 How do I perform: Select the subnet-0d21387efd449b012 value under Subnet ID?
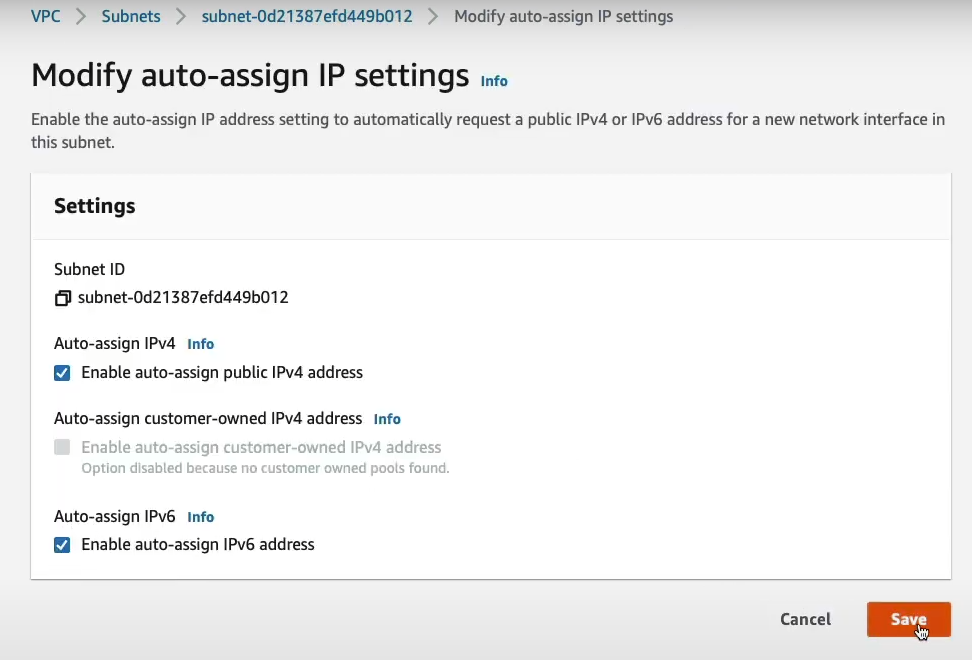click(x=183, y=297)
